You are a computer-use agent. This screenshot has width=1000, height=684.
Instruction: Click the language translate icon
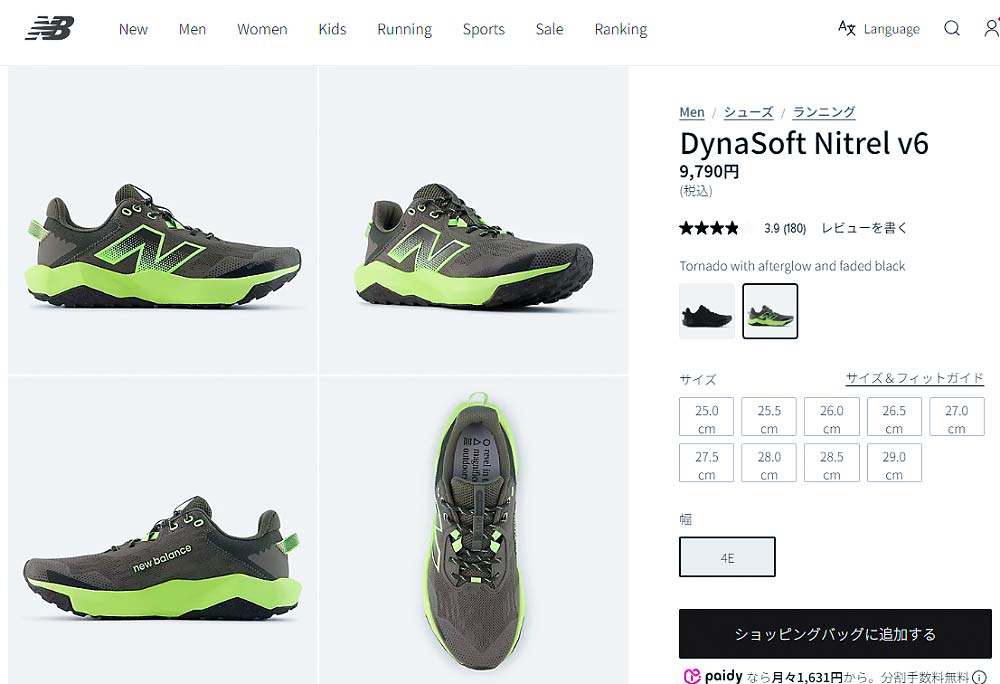(x=847, y=29)
